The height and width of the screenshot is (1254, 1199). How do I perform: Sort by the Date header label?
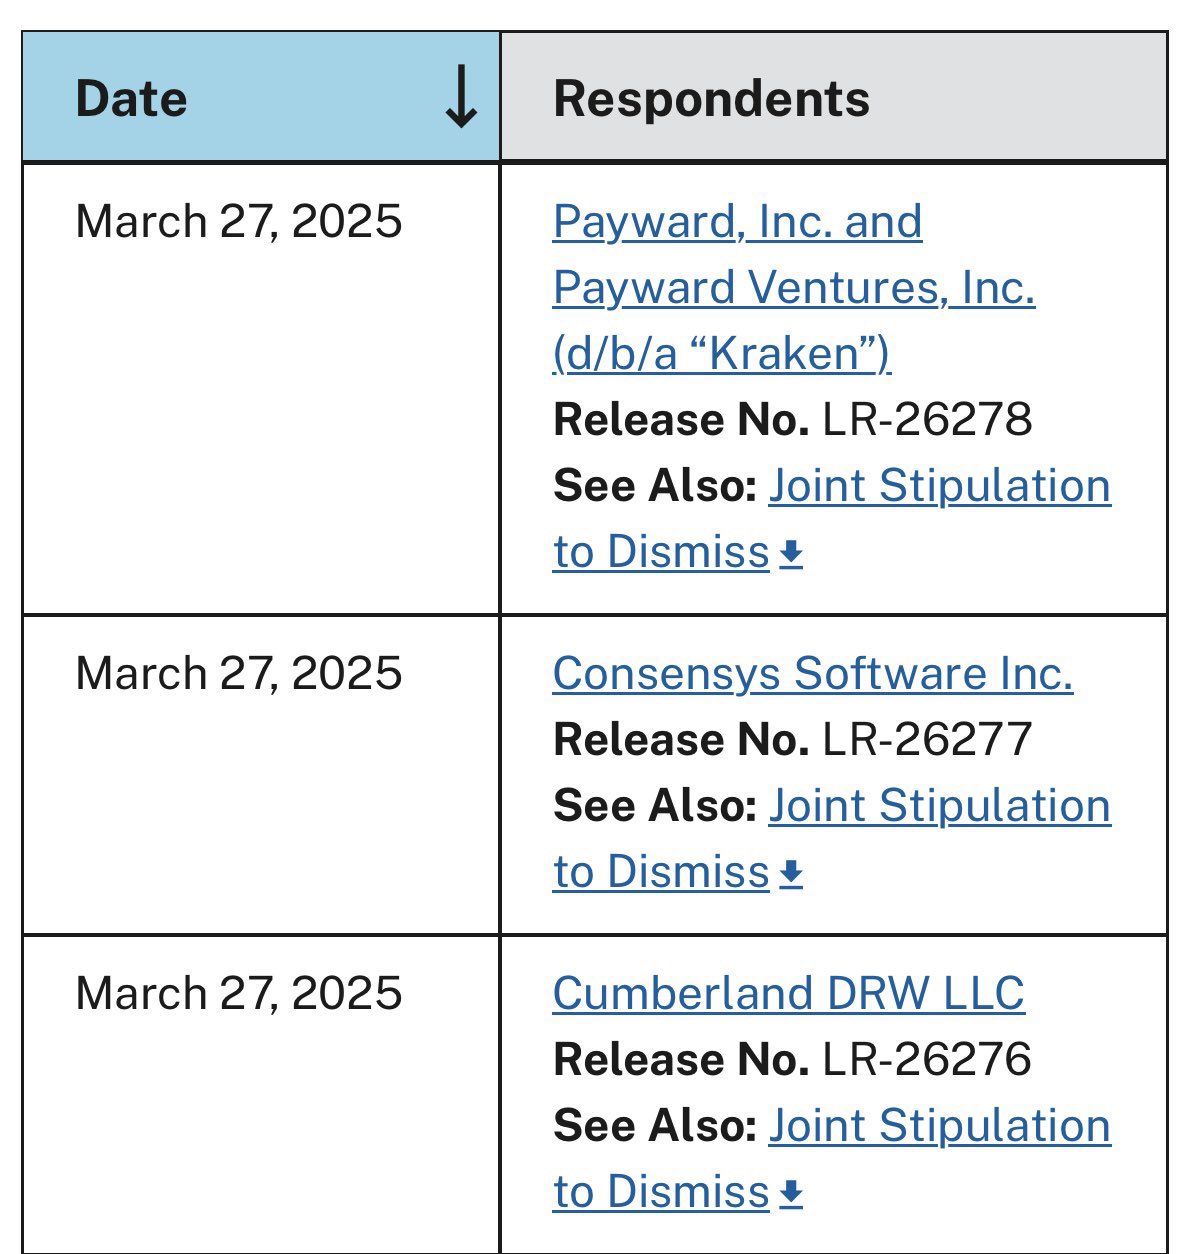(x=131, y=99)
